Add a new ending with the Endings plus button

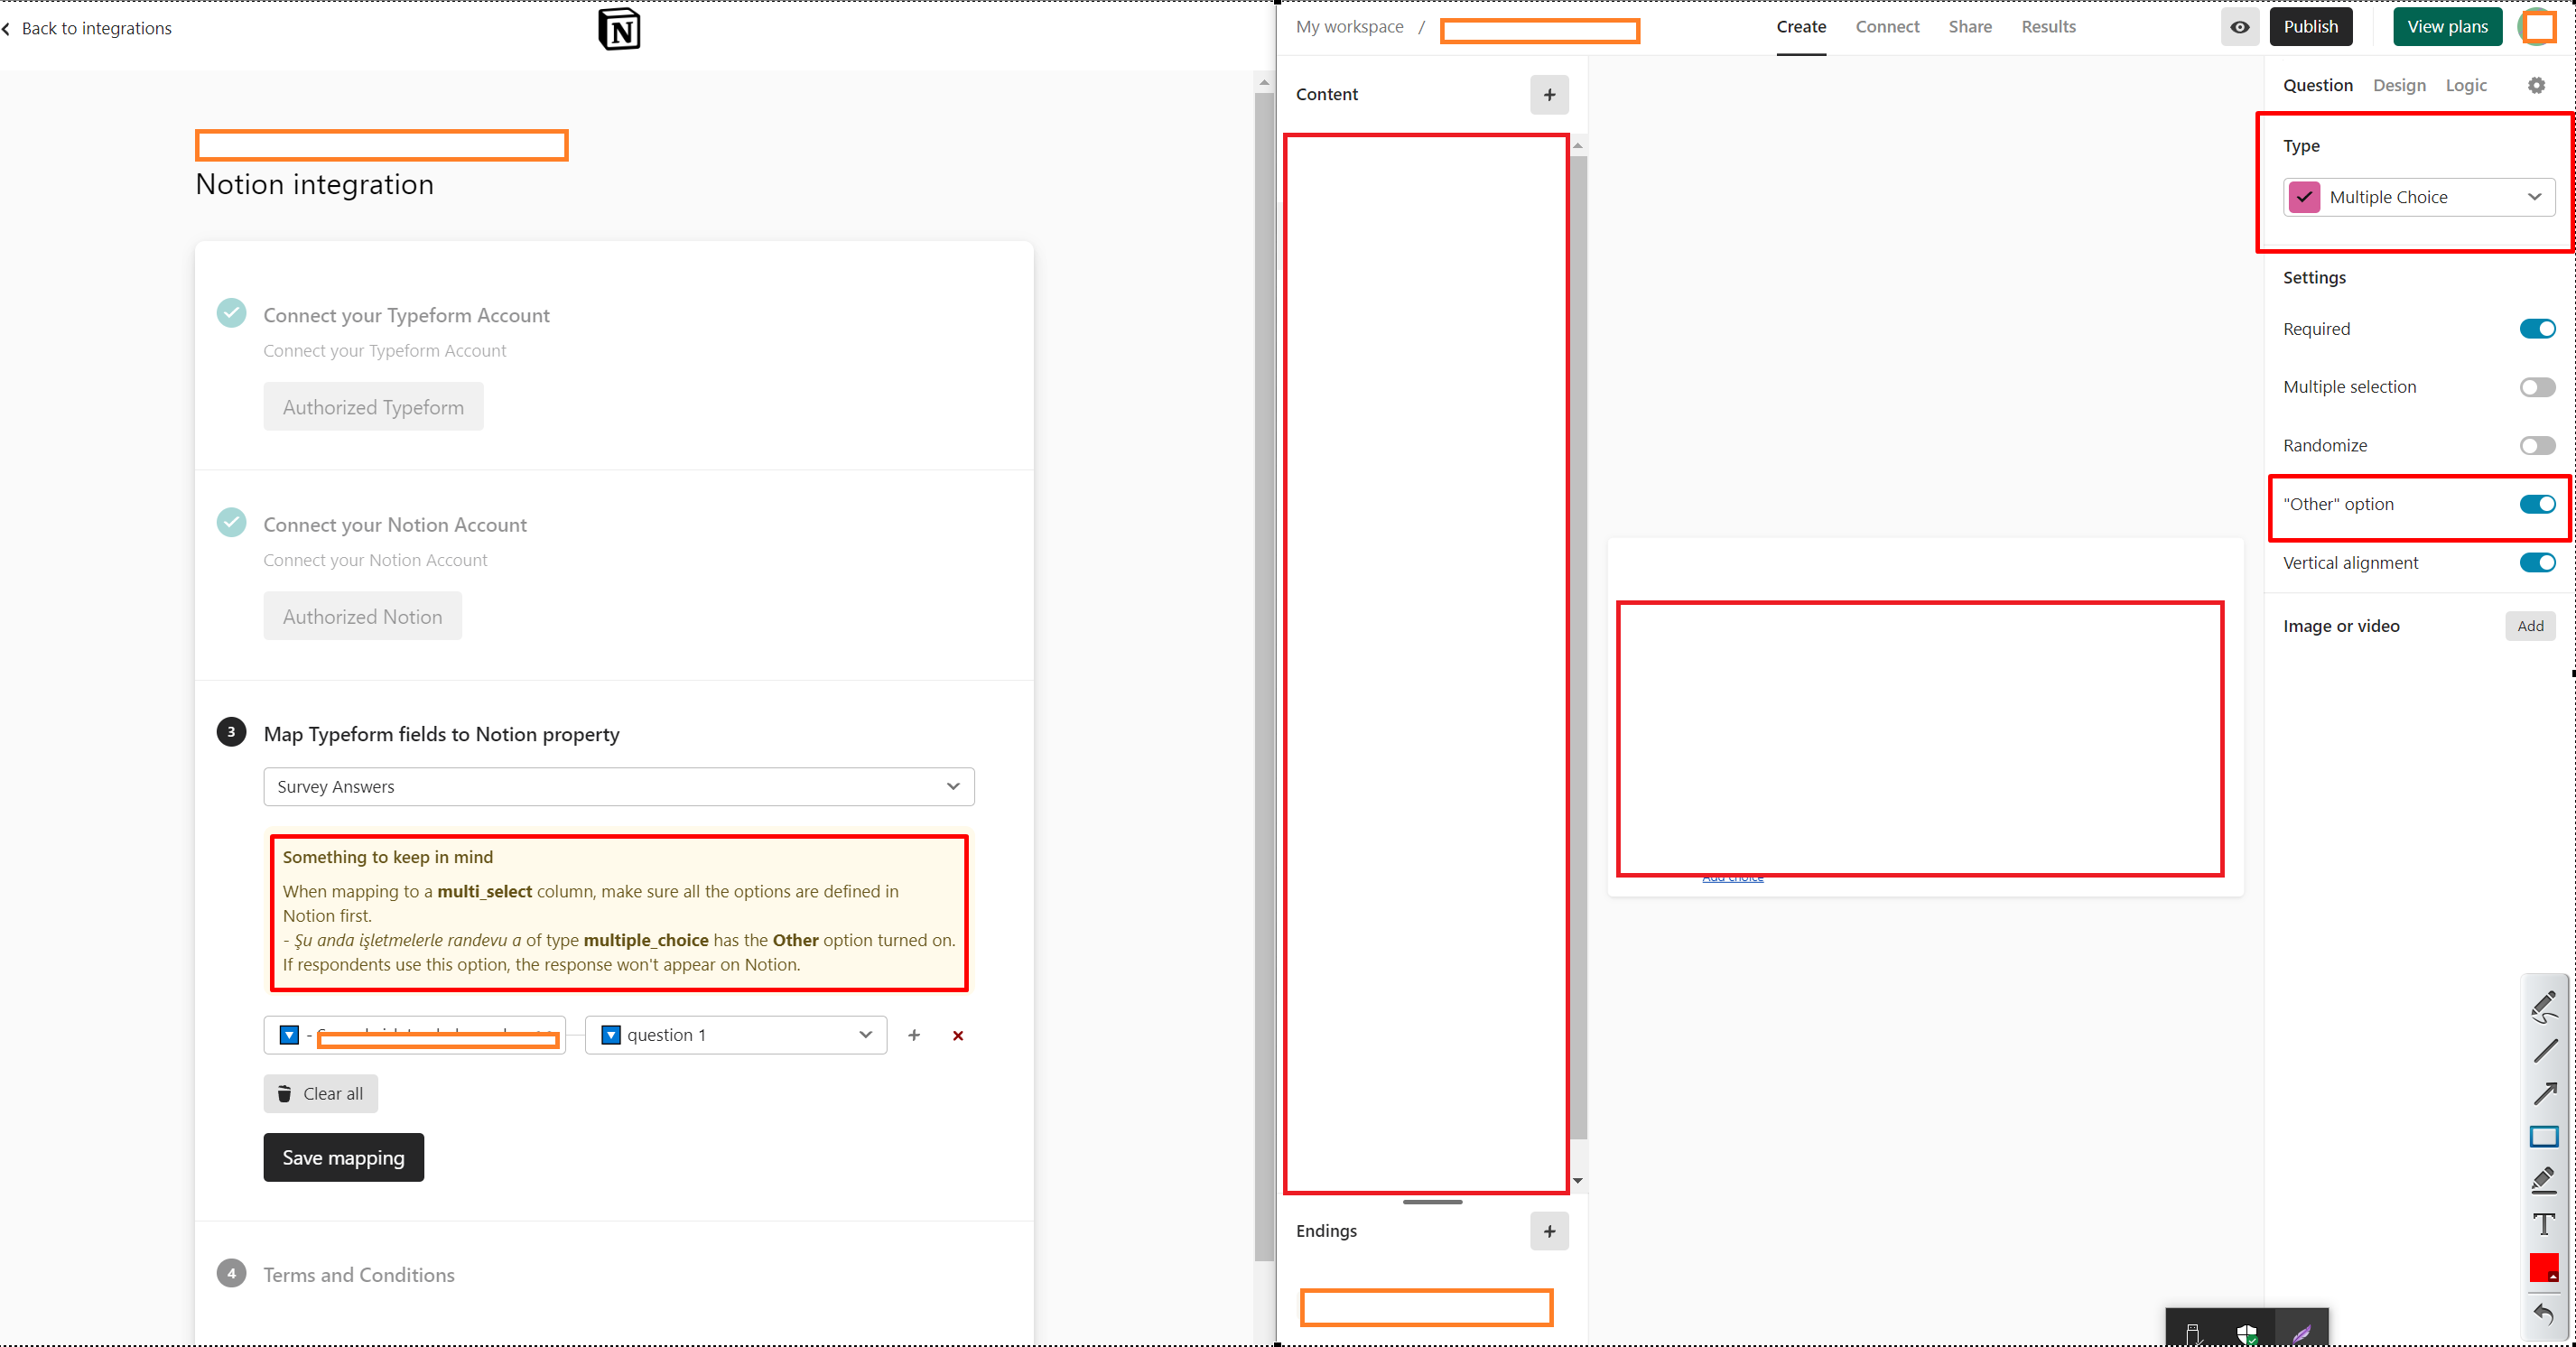click(x=1549, y=1231)
